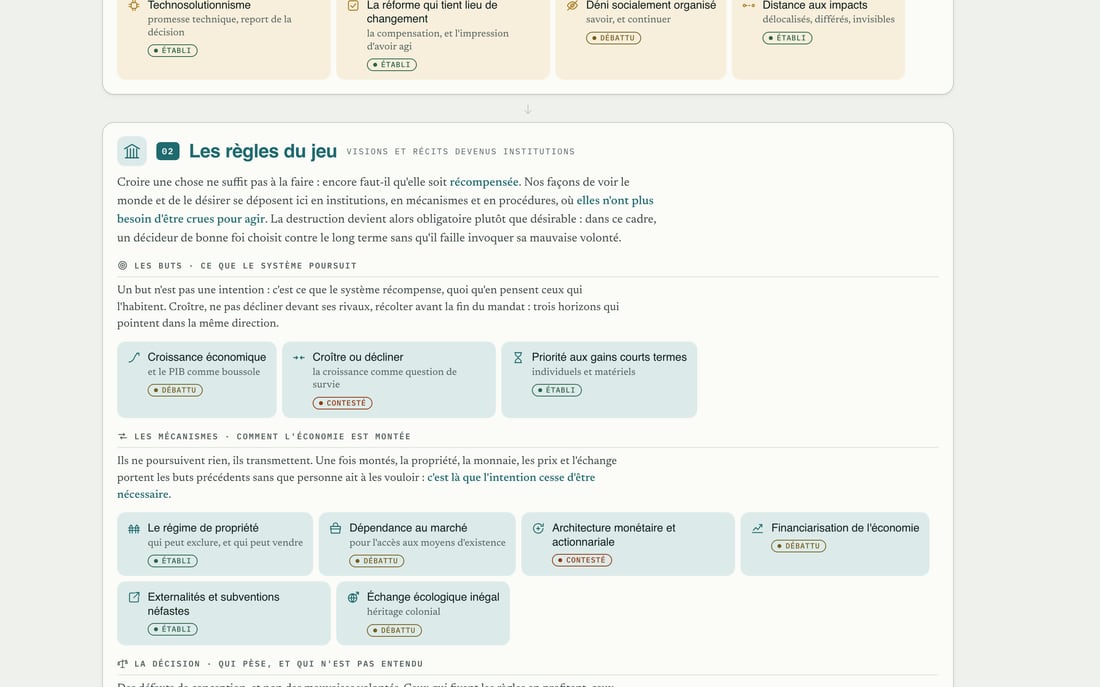
Task: Click the basket icon on Dépendance au marché
Action: click(335, 528)
